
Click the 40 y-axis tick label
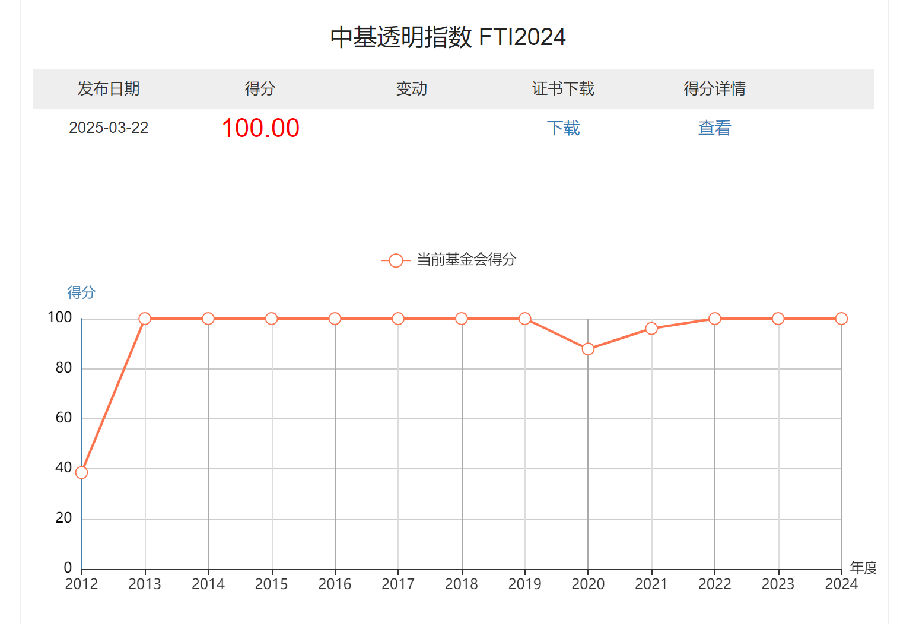pyautogui.click(x=64, y=468)
